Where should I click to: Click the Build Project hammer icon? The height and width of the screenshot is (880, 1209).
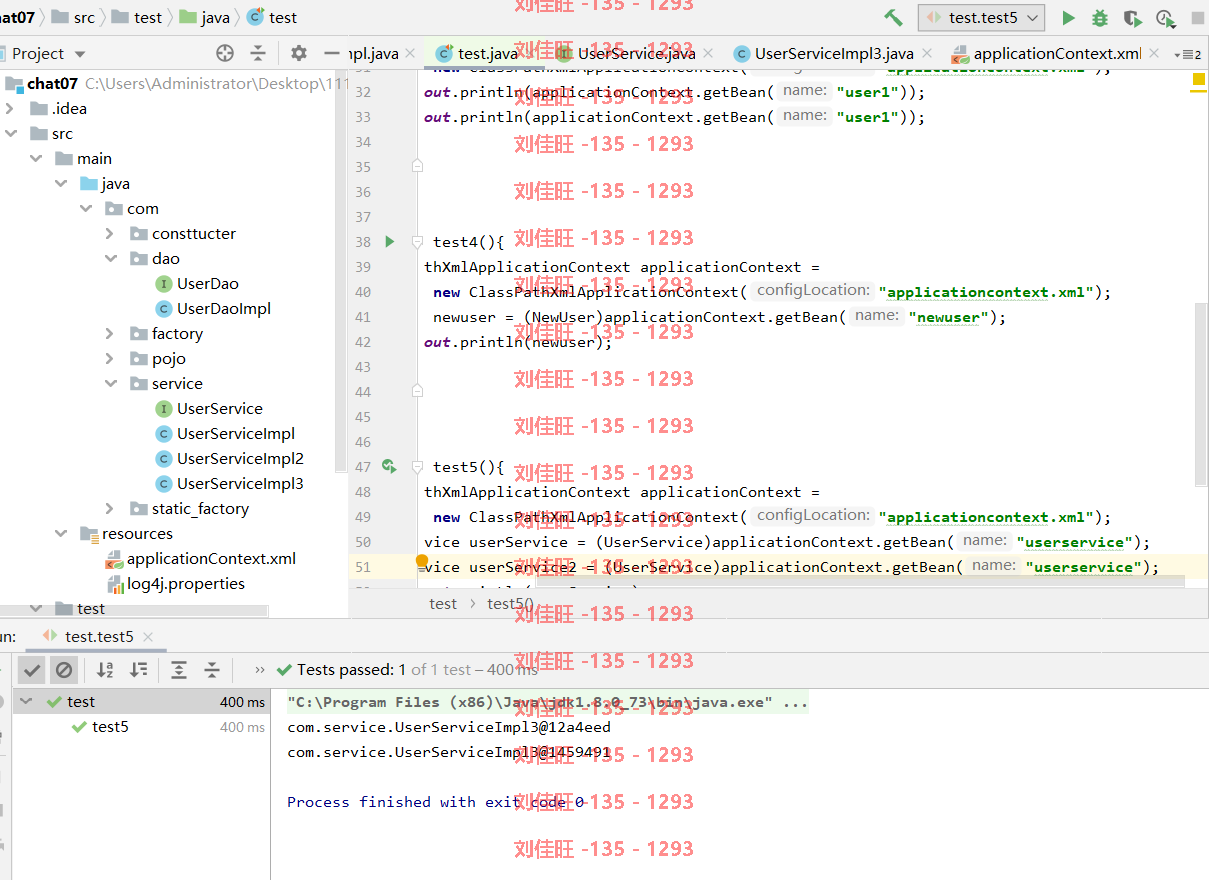pos(893,18)
